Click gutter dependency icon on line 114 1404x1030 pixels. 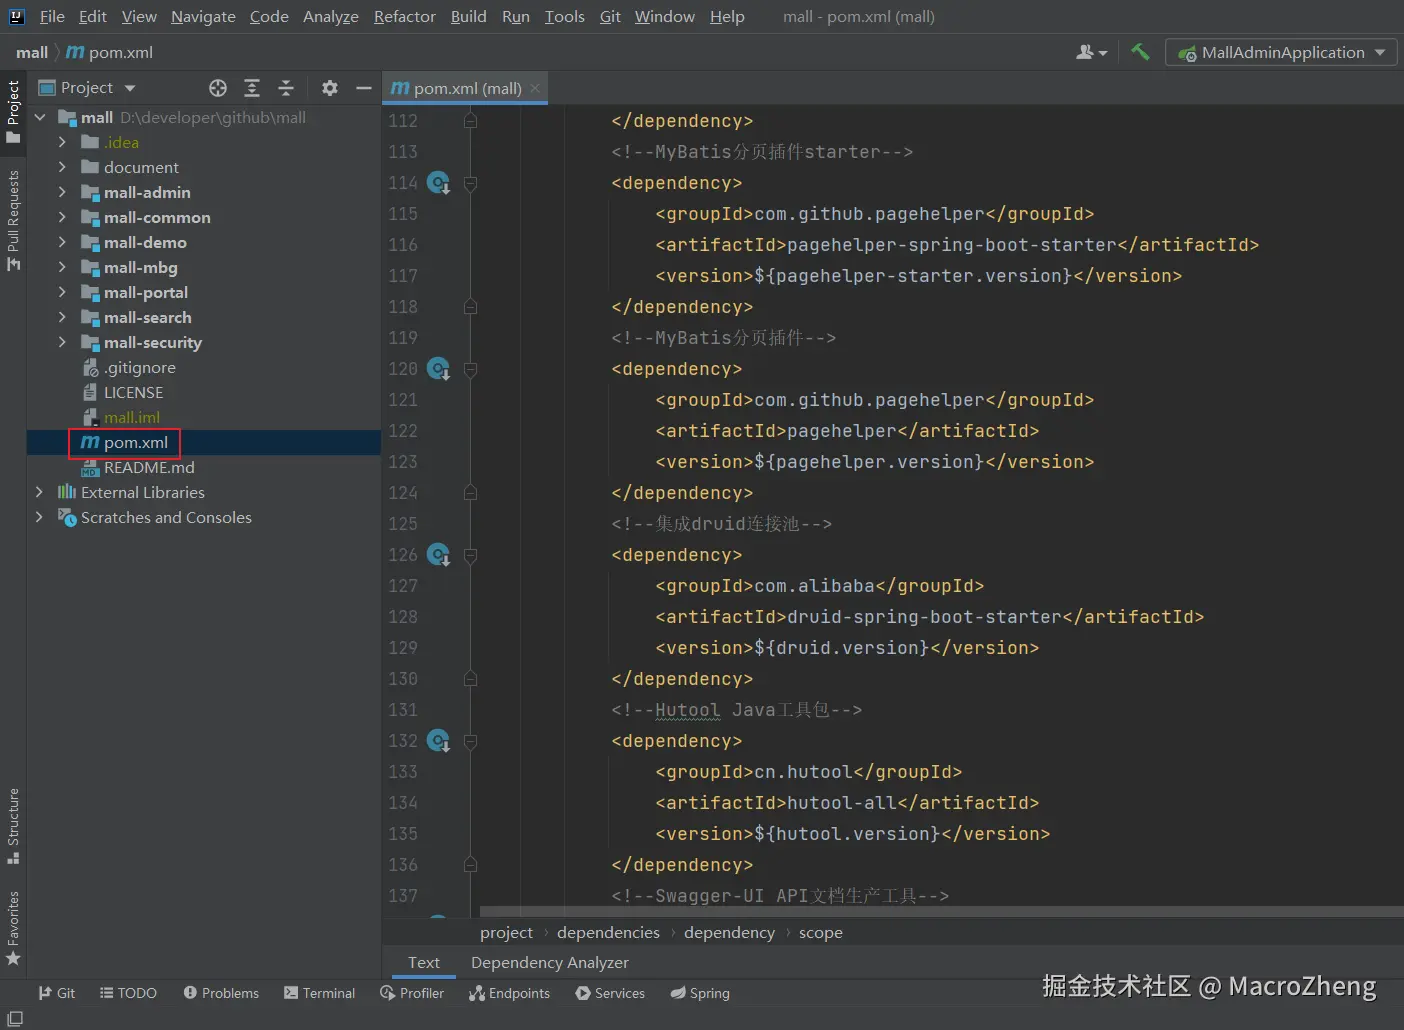(x=438, y=183)
